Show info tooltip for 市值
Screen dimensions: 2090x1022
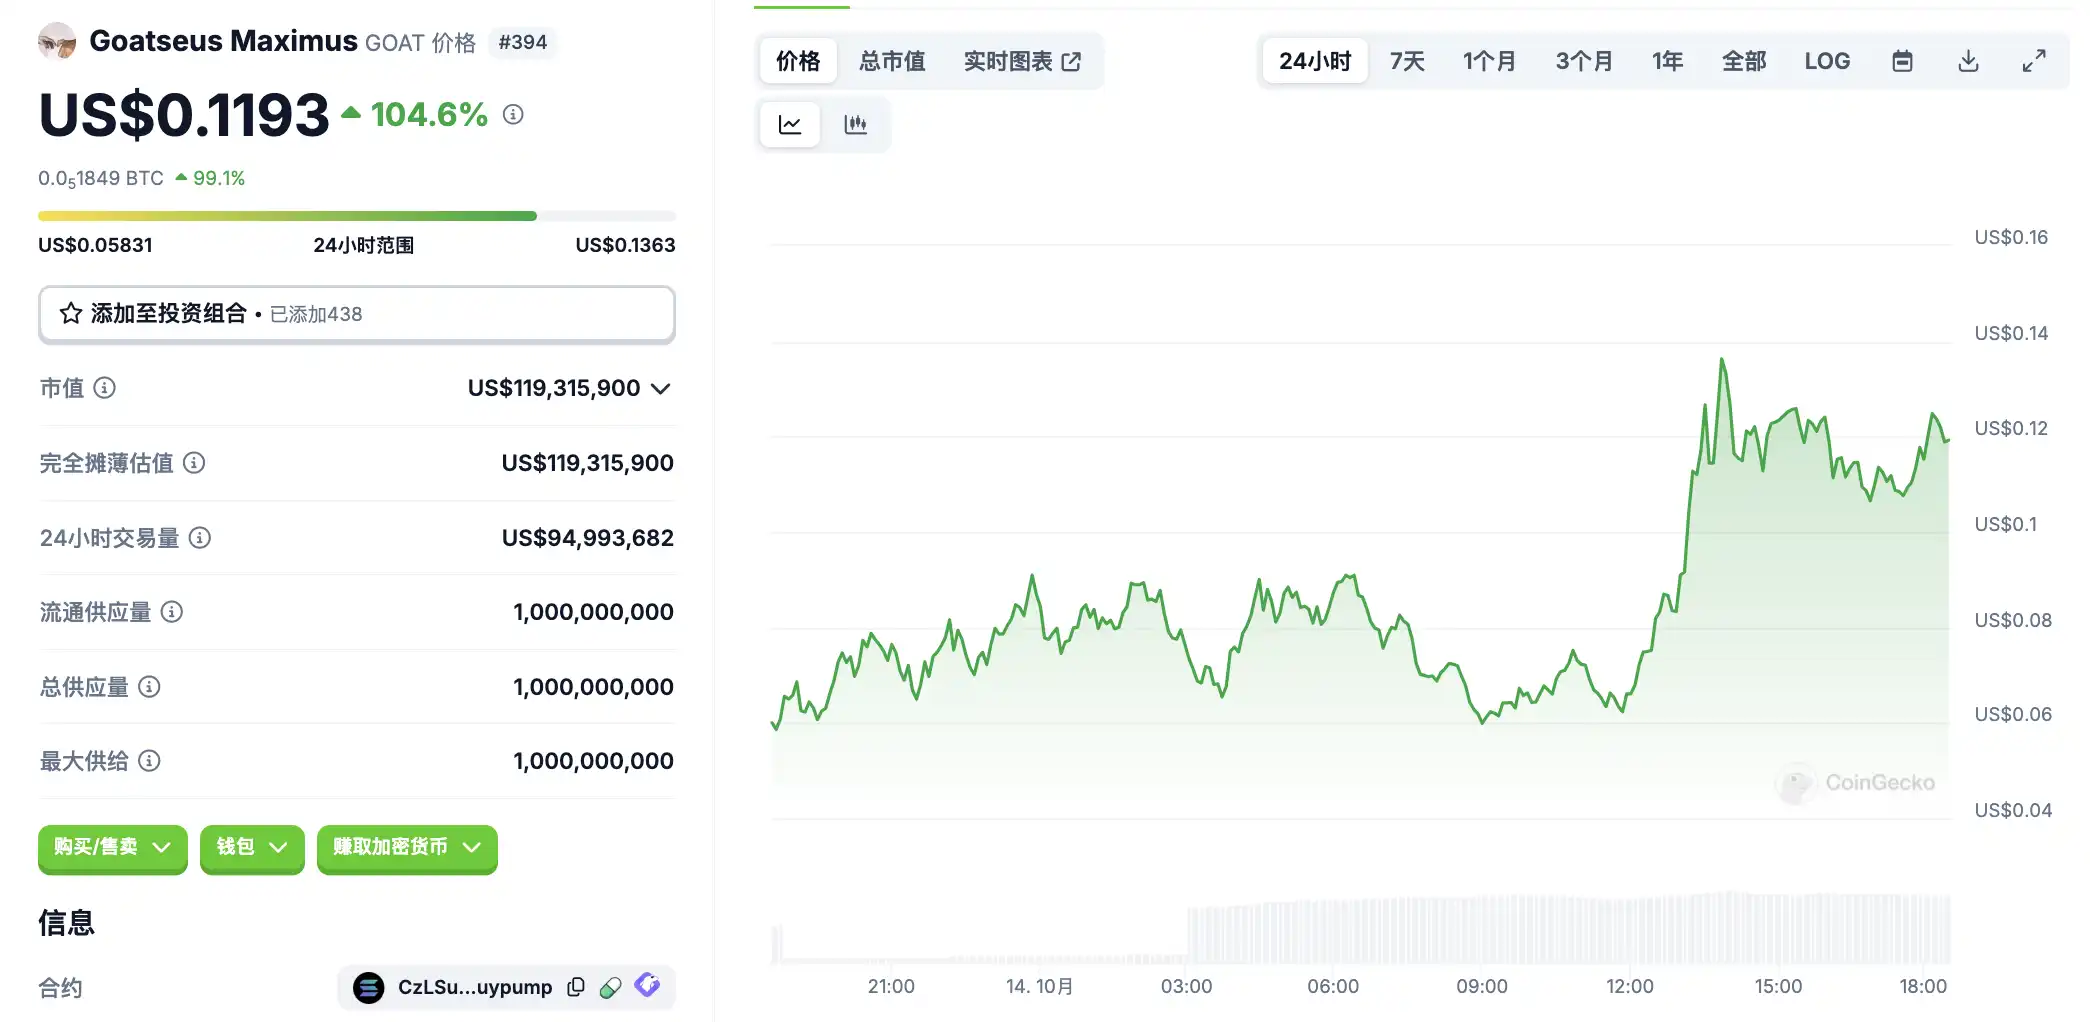[x=105, y=388]
